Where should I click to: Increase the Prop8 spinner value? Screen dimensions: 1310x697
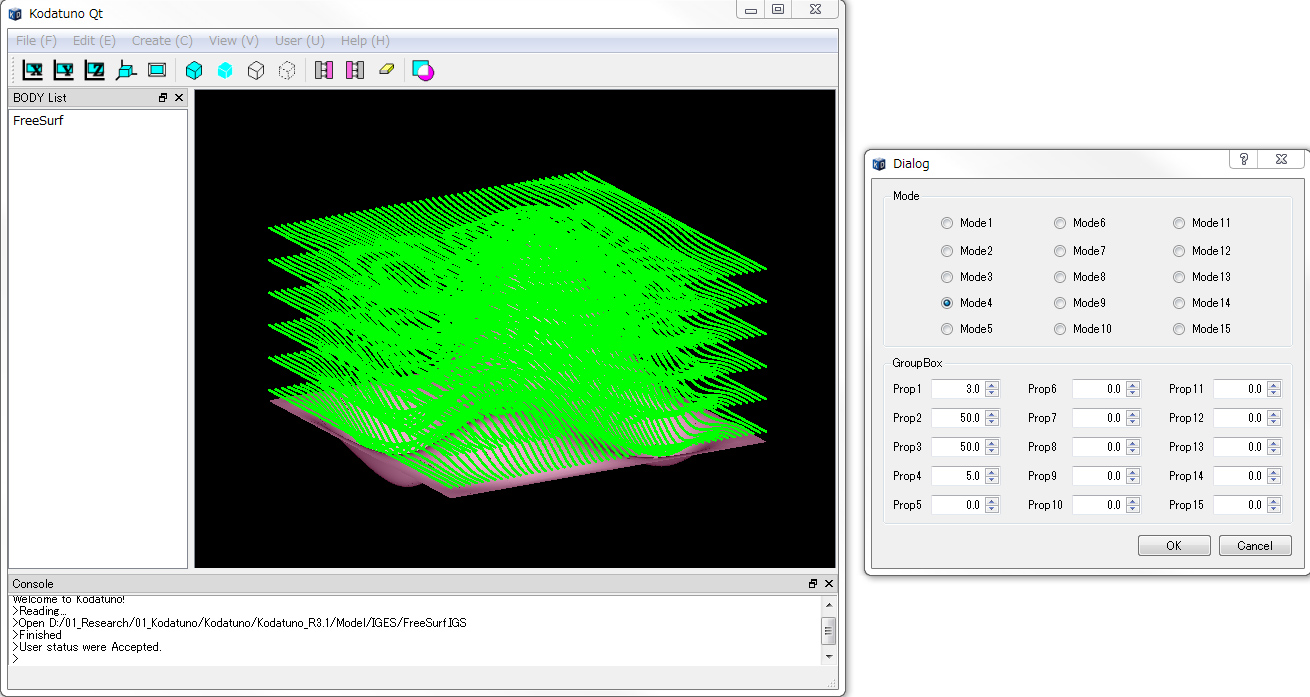click(x=1132, y=443)
